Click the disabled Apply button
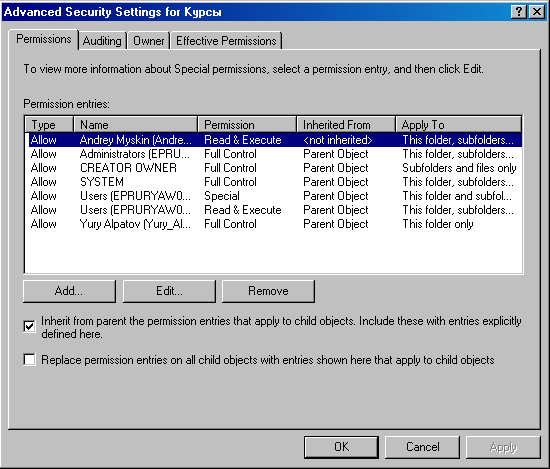 point(503,447)
